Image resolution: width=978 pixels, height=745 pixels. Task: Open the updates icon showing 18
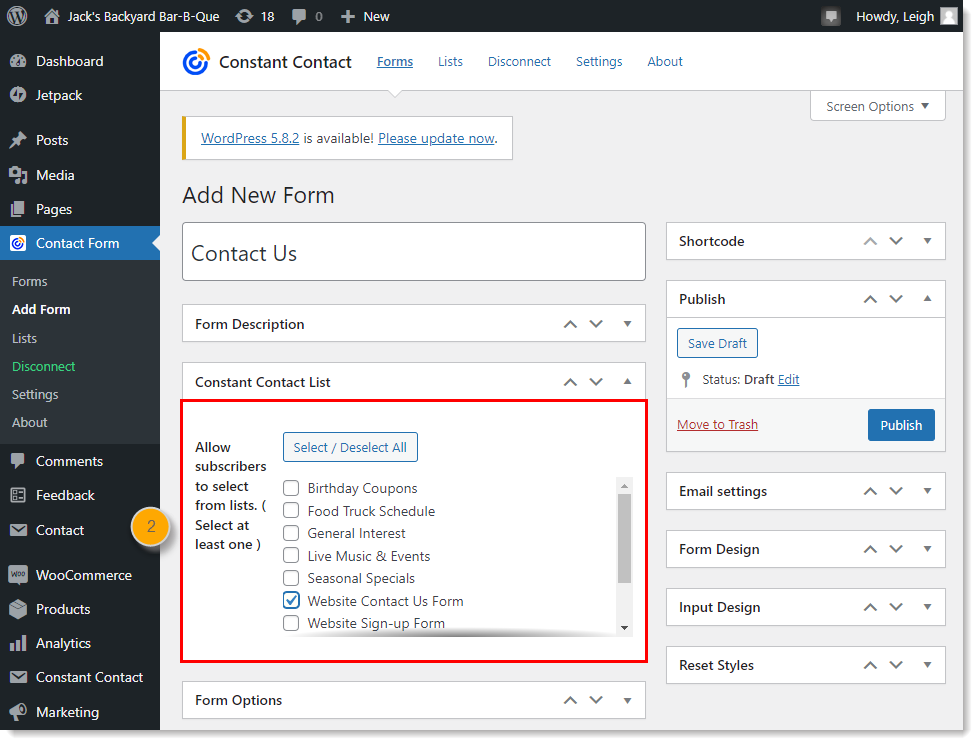[x=244, y=16]
